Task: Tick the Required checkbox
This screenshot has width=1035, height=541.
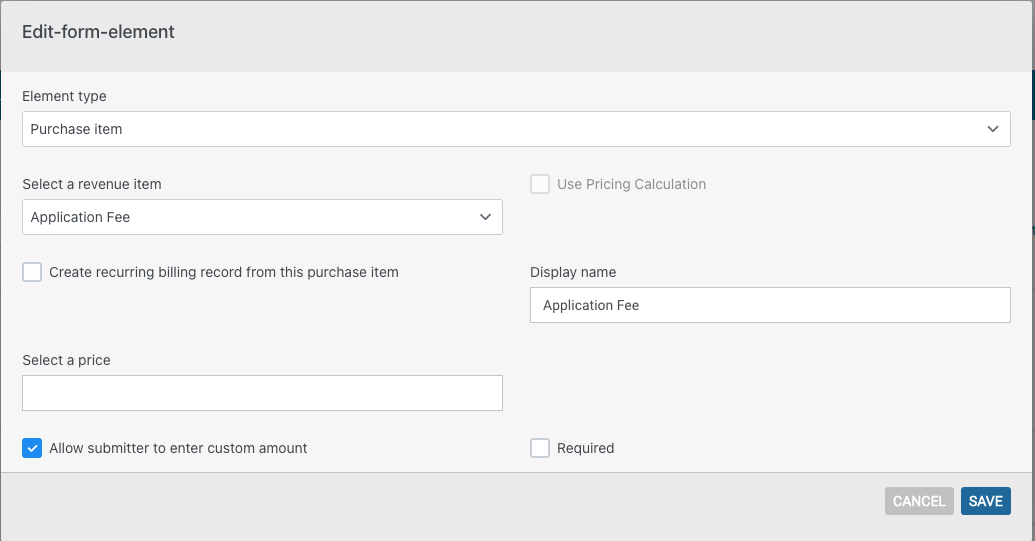Action: [540, 448]
